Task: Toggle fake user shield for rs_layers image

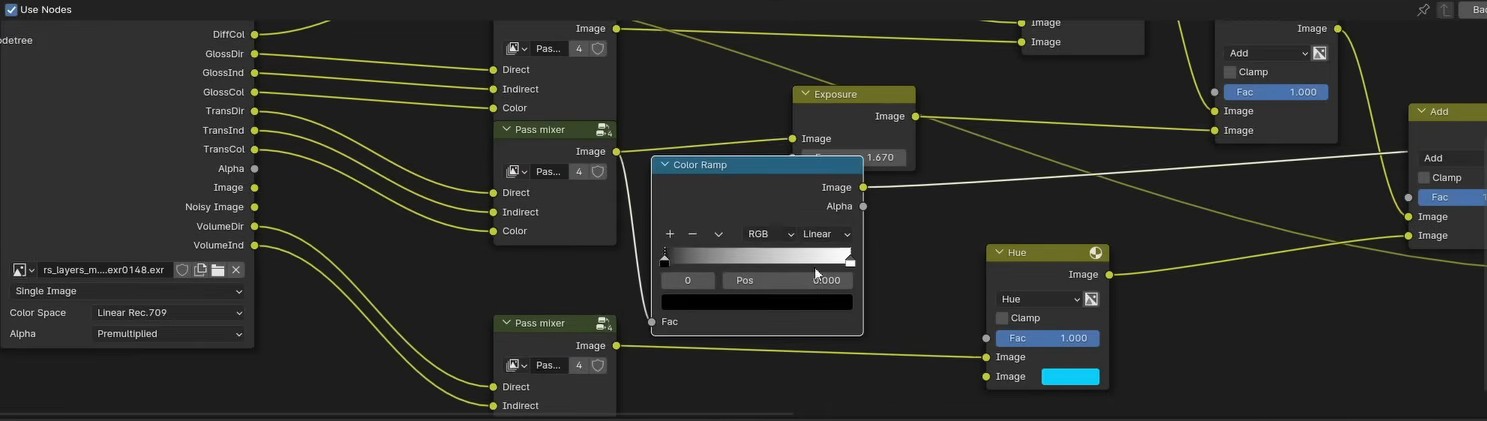Action: pyautogui.click(x=182, y=270)
